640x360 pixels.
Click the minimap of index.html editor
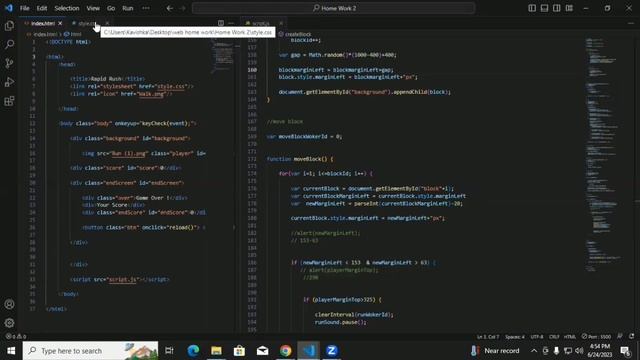pos(223,57)
